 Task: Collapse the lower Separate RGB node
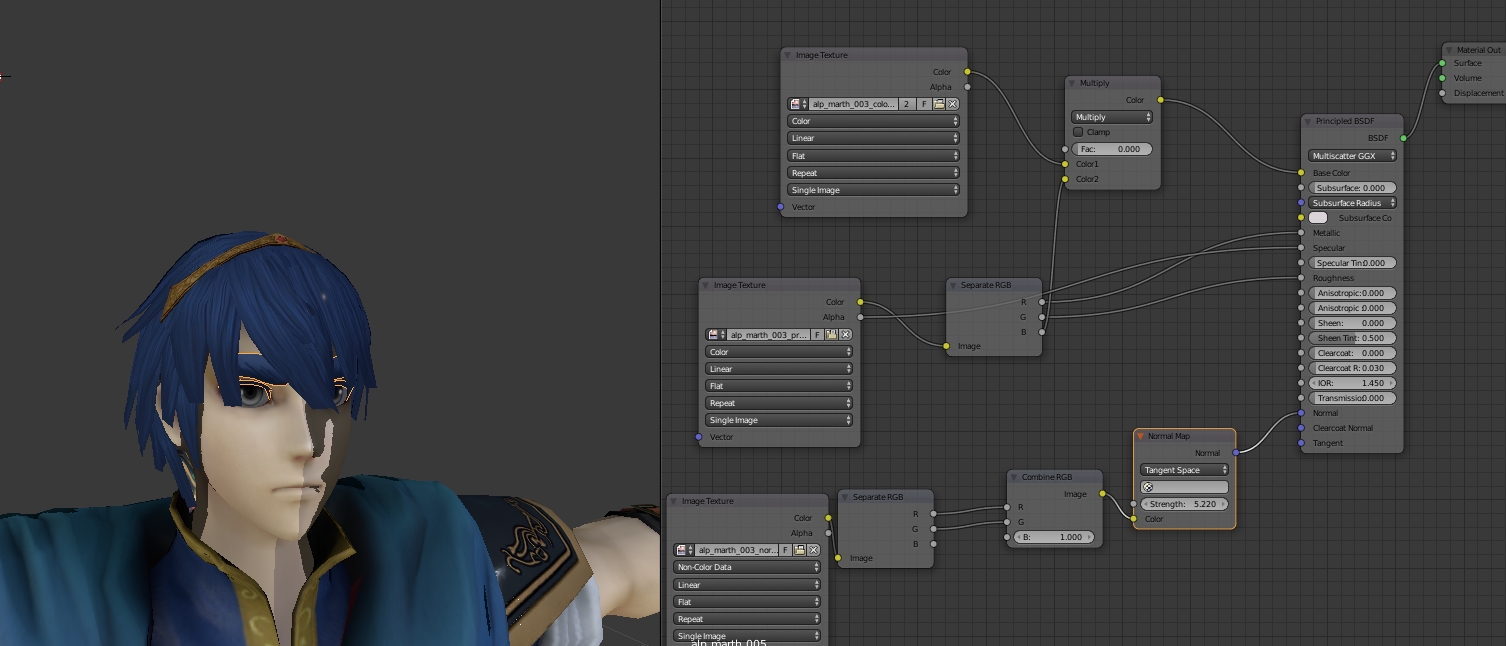[845, 497]
